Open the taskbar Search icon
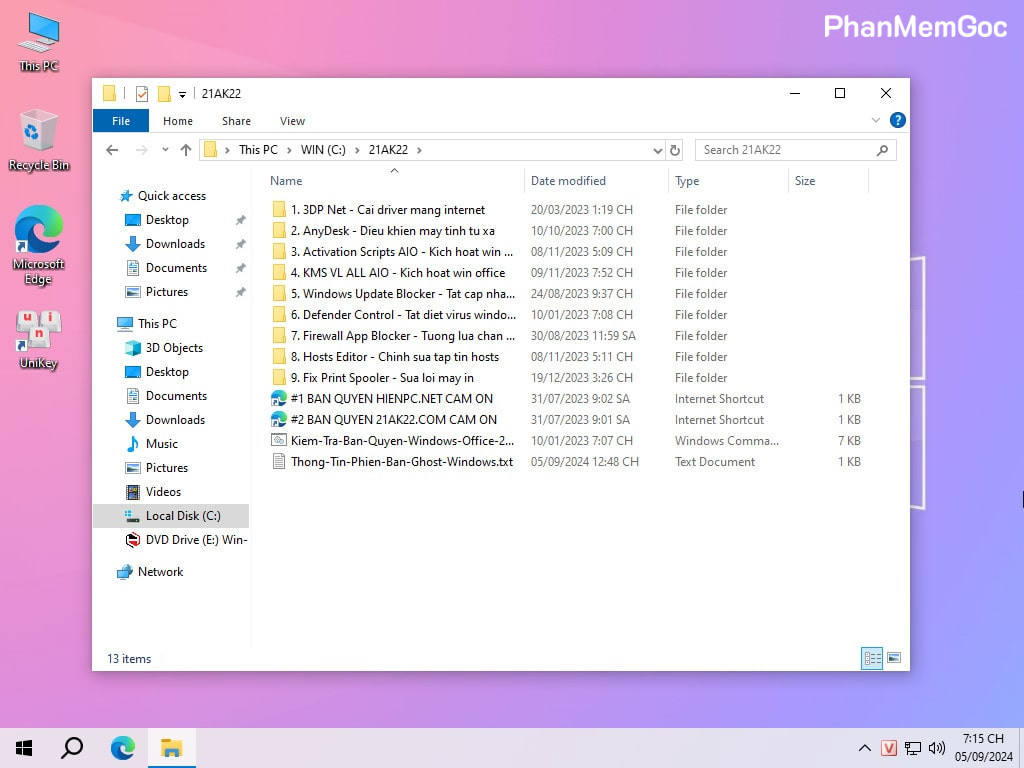Viewport: 1024px width, 768px height. click(x=72, y=747)
